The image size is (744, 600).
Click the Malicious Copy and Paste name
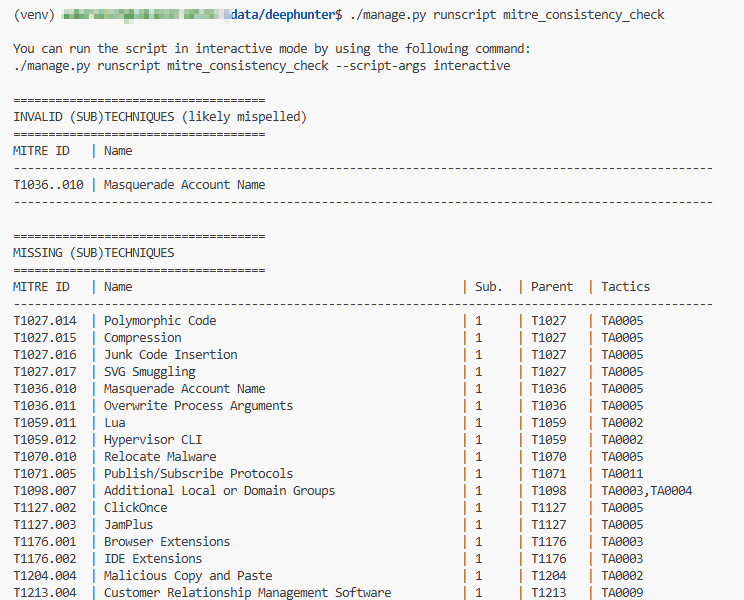pos(188,576)
